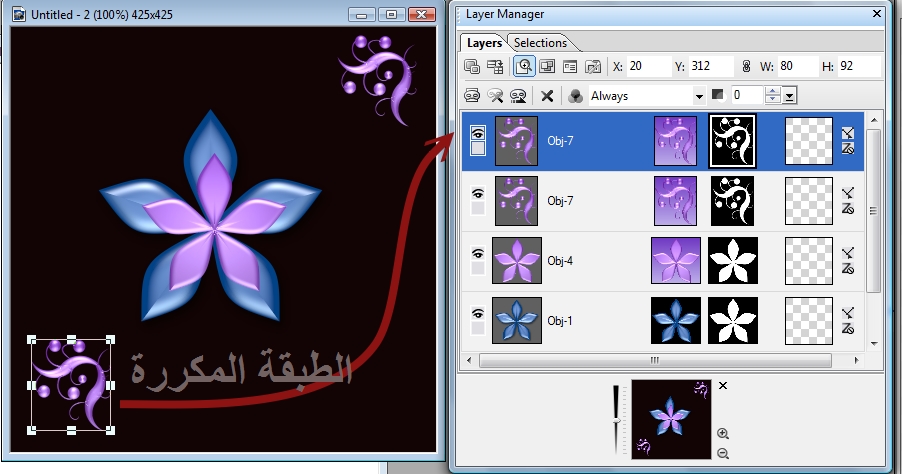Image resolution: width=902 pixels, height=474 pixels.
Task: Click the delete object X icon
Action: 547,96
